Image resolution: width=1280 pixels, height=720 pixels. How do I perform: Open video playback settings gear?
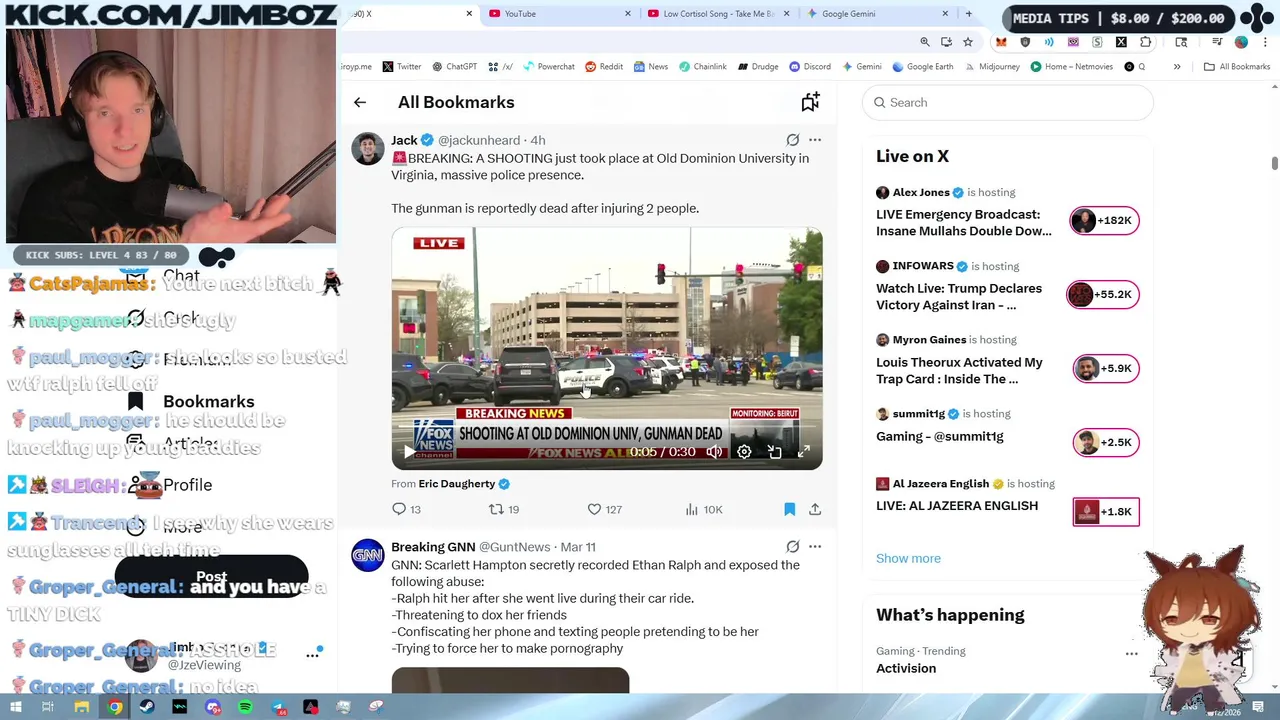[x=744, y=452]
